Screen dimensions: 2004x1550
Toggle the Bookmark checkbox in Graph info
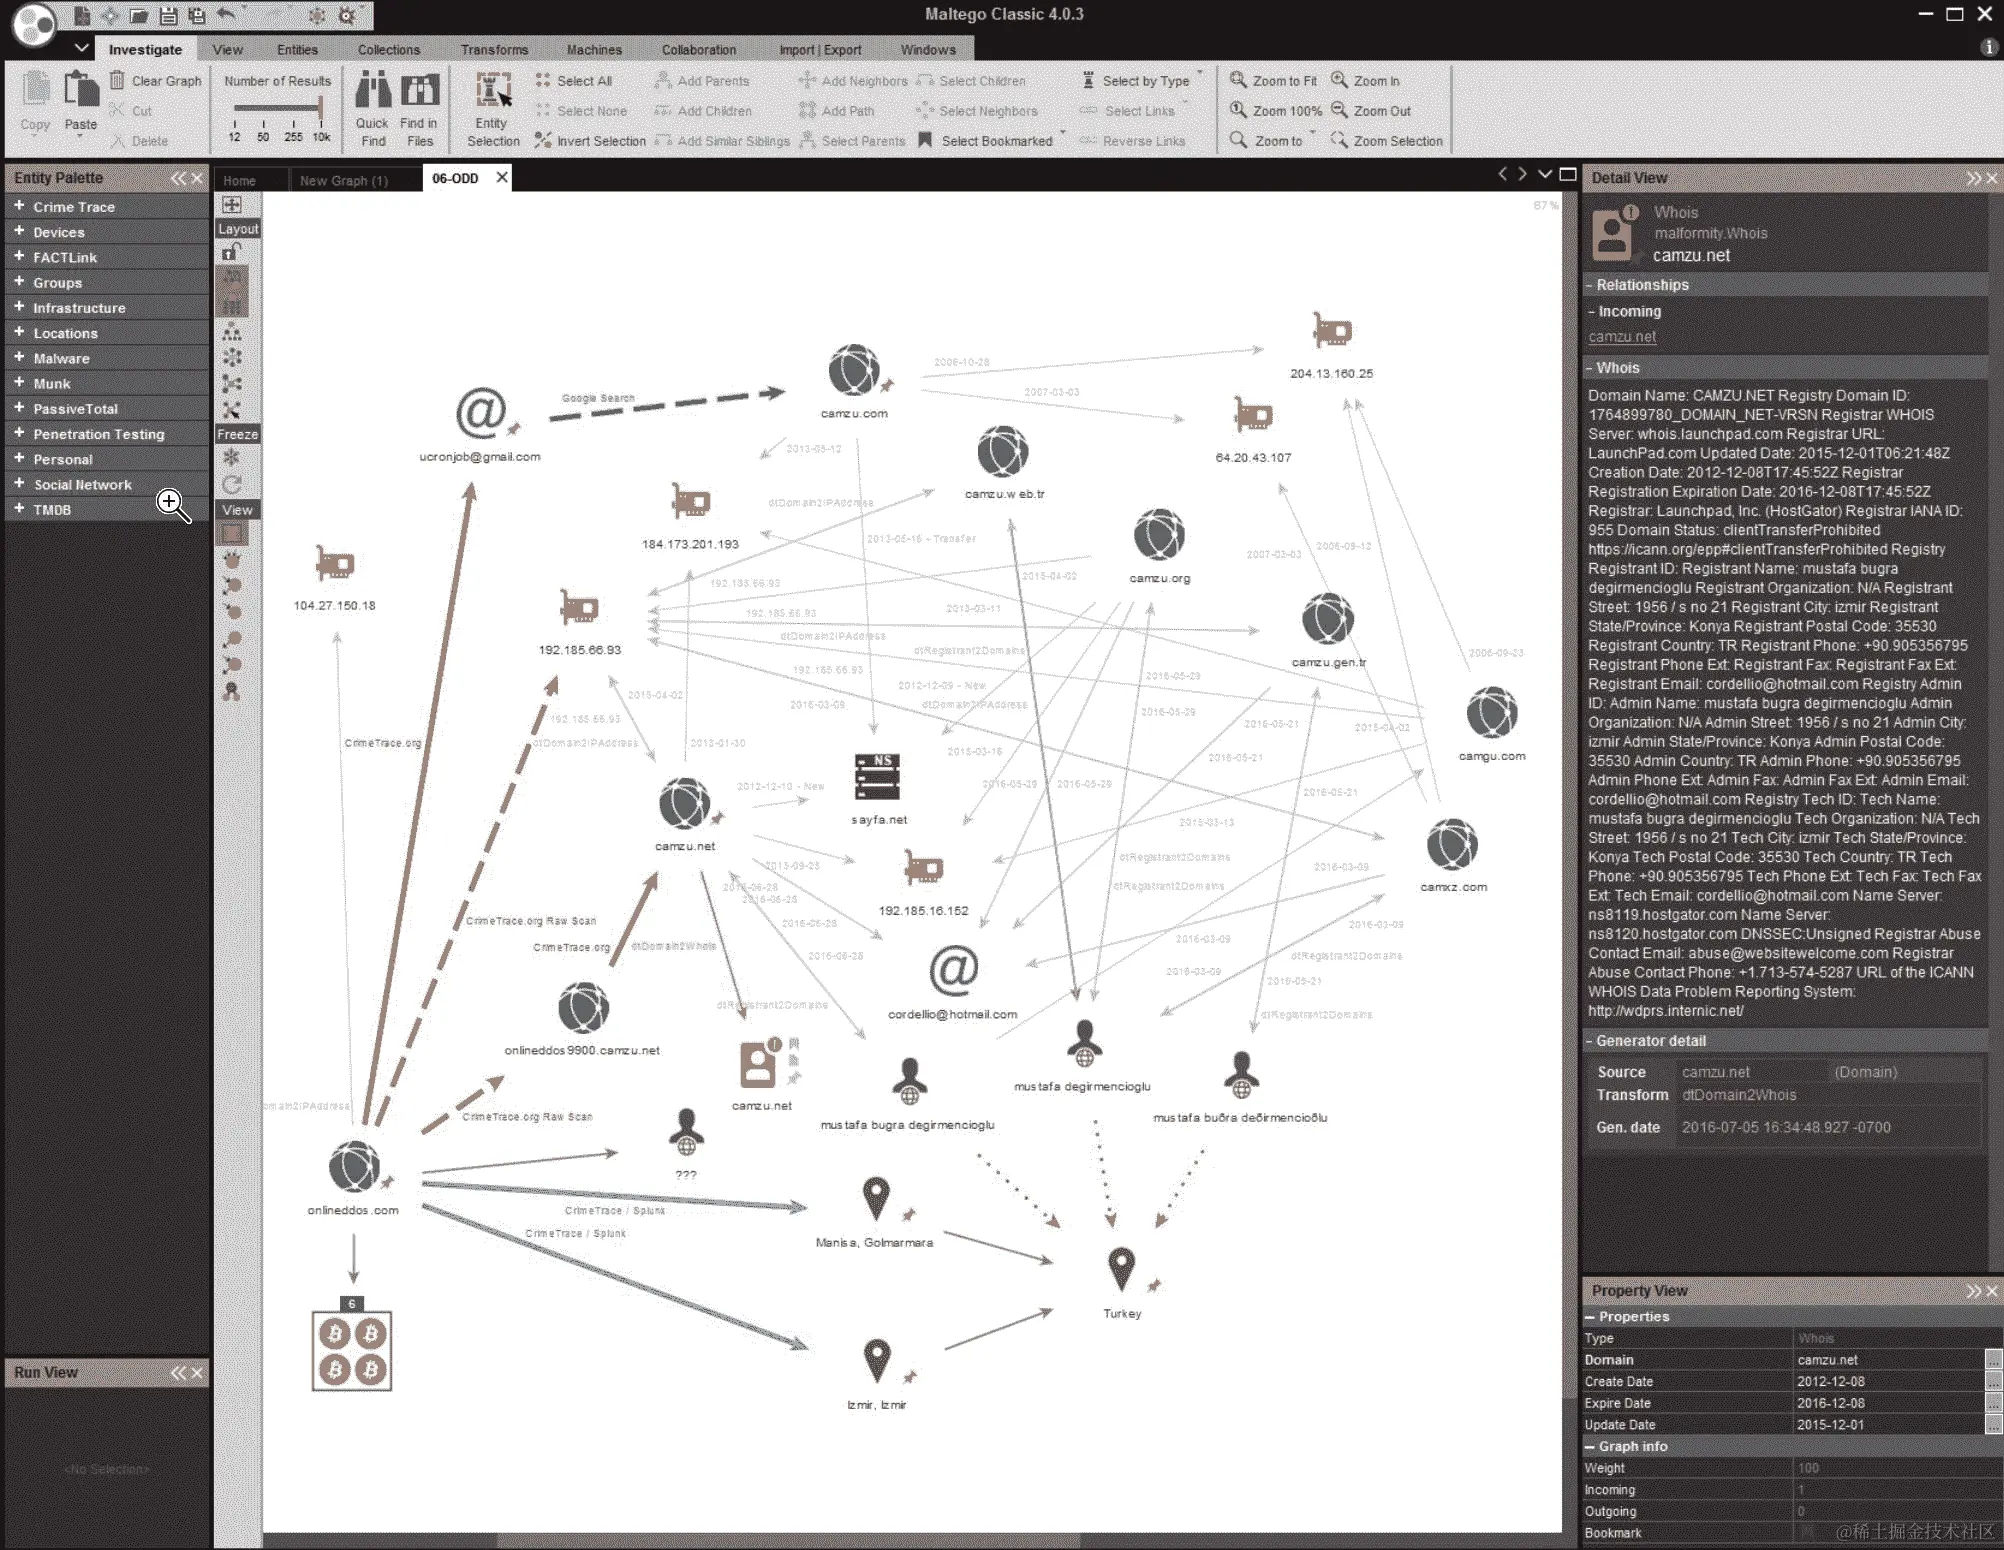click(x=1807, y=1533)
